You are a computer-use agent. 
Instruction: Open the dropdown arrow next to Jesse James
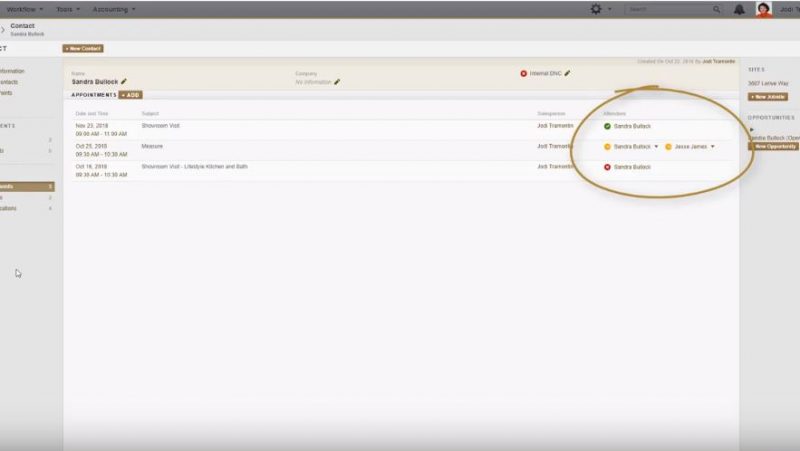(x=713, y=147)
